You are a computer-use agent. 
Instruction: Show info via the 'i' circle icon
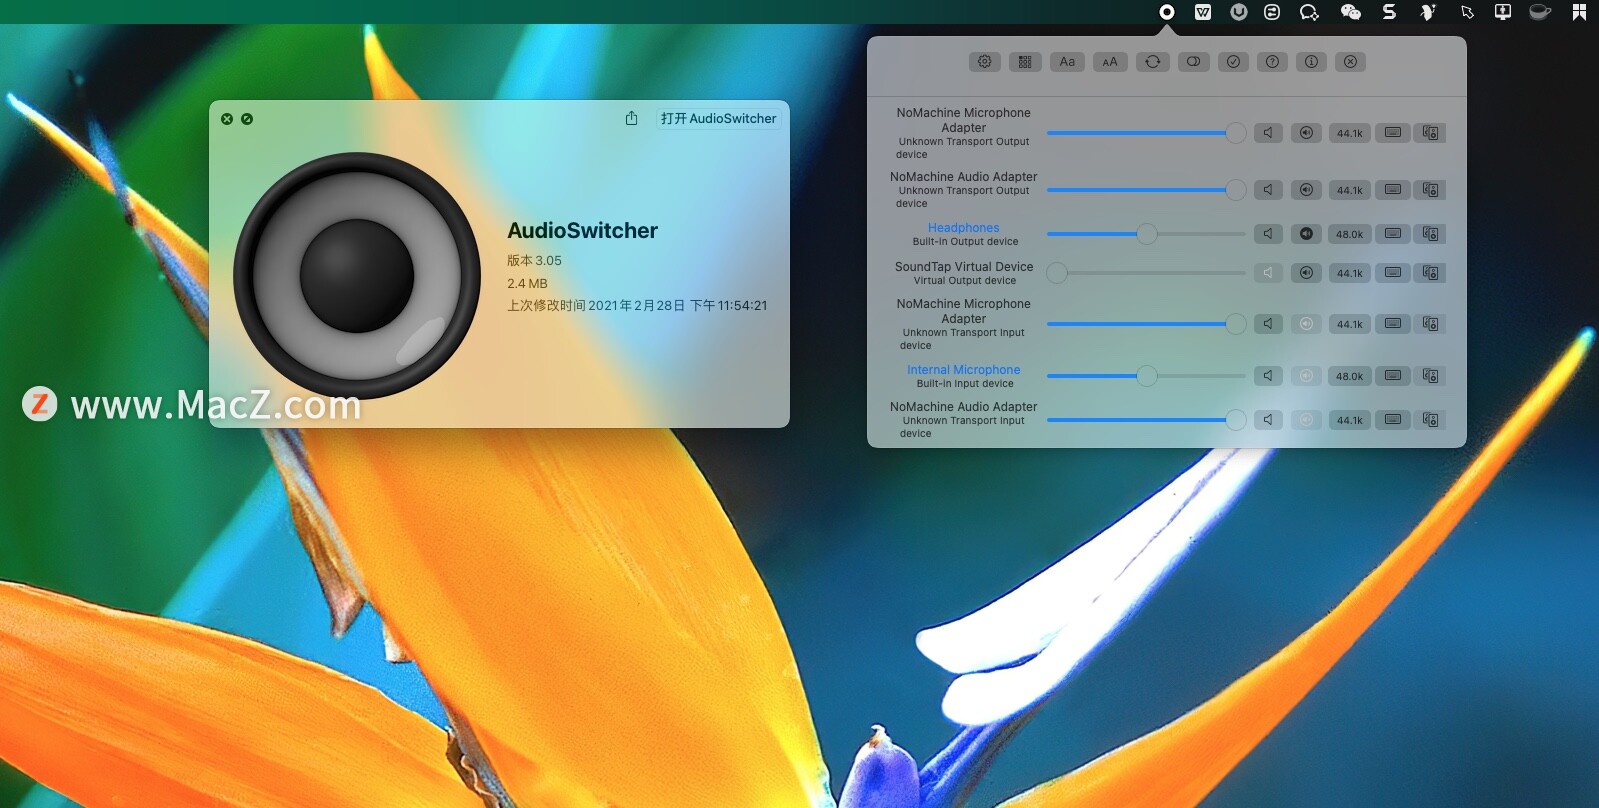(1311, 62)
